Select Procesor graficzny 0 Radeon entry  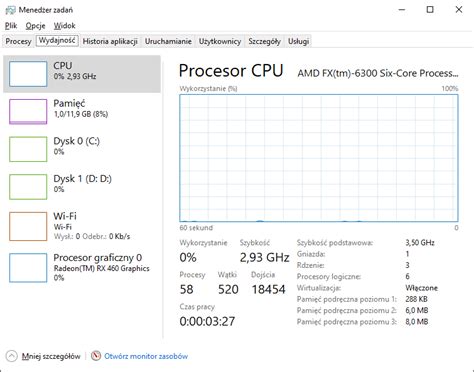pyautogui.click(x=82, y=267)
